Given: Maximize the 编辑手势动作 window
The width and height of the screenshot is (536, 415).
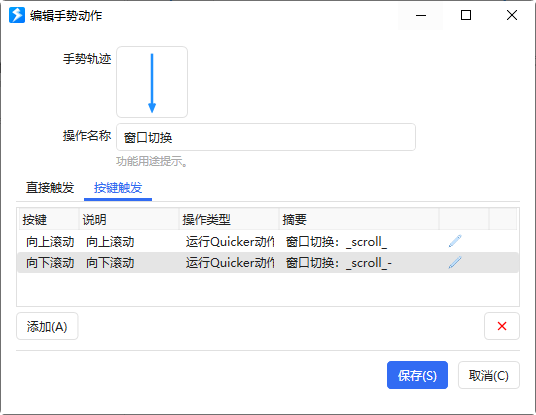Looking at the screenshot, I should [466, 15].
